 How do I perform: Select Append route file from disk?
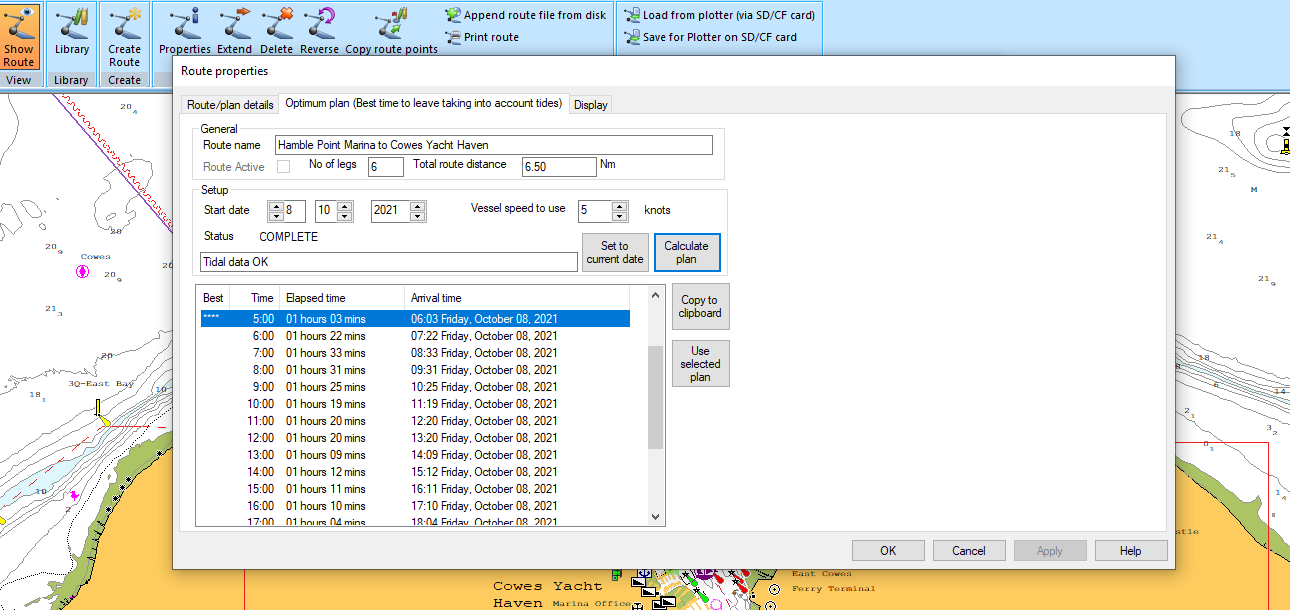tap(526, 15)
